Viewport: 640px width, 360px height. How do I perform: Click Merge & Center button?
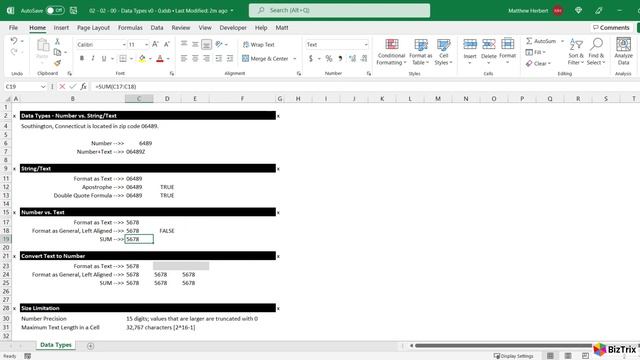pos(265,59)
